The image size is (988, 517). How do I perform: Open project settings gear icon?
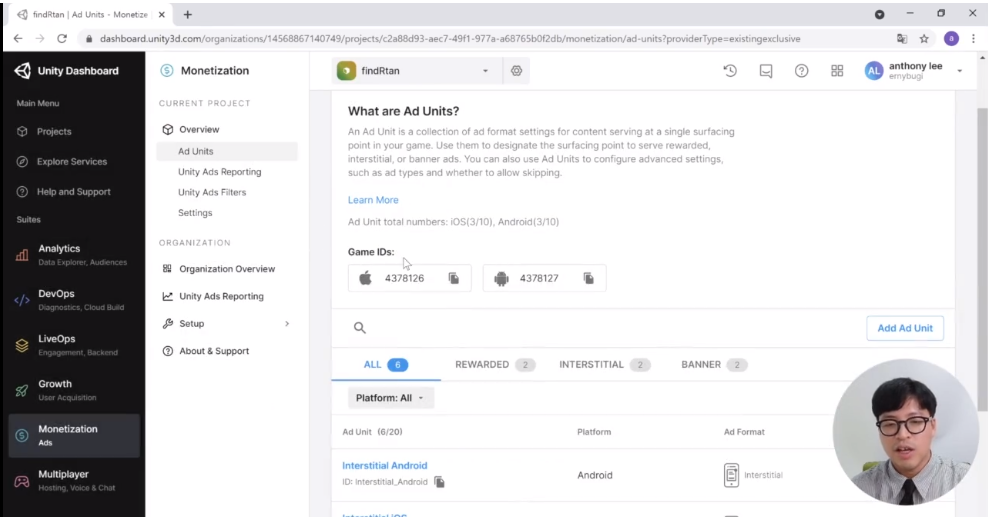tap(516, 71)
